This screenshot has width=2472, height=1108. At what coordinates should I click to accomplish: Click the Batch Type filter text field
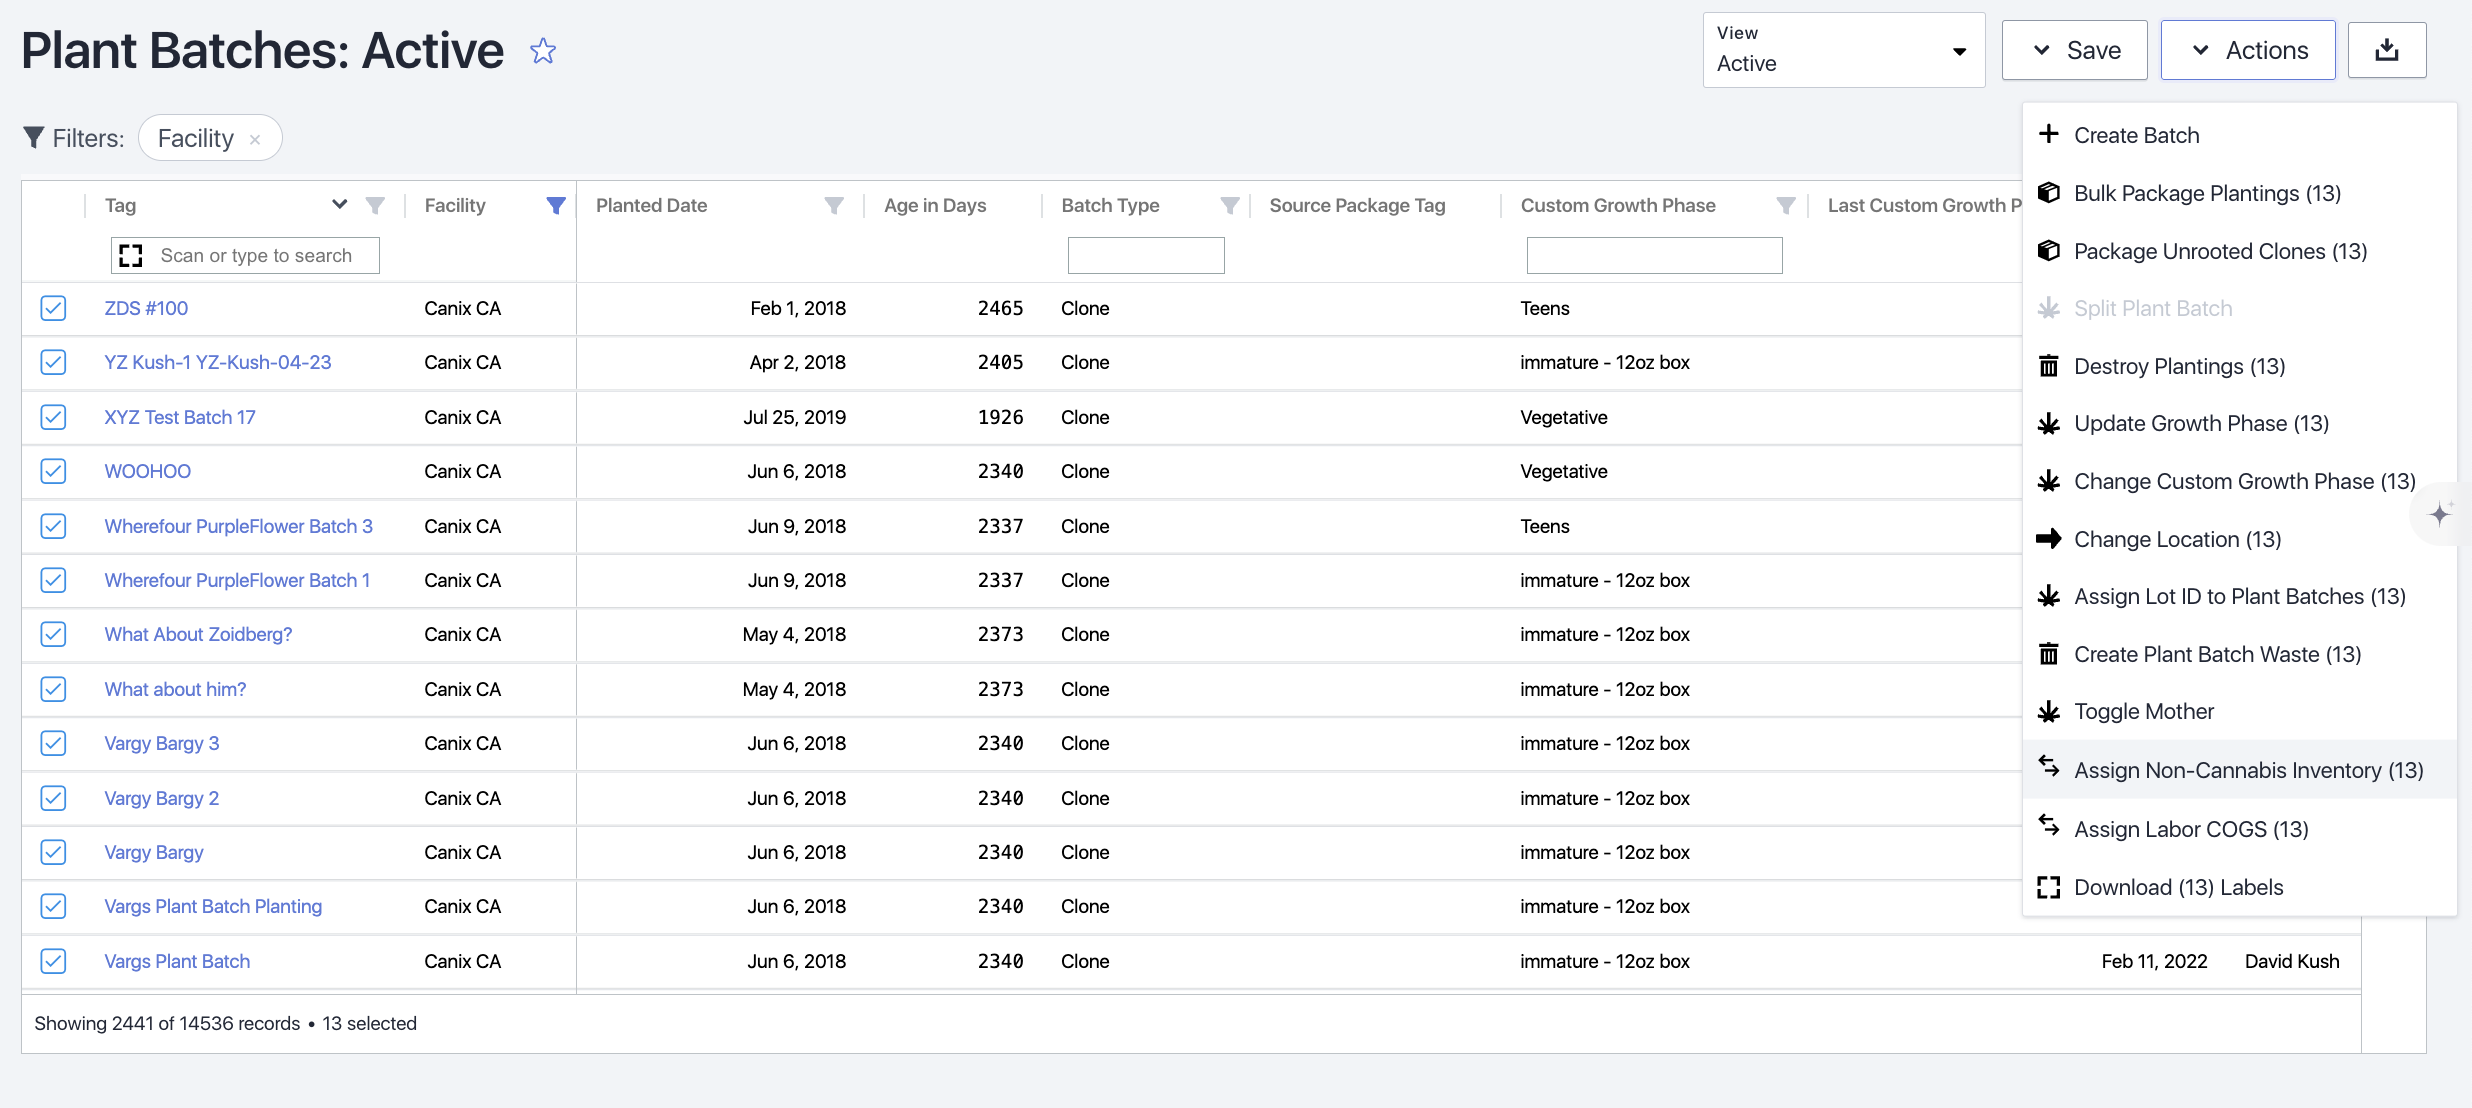[1146, 256]
